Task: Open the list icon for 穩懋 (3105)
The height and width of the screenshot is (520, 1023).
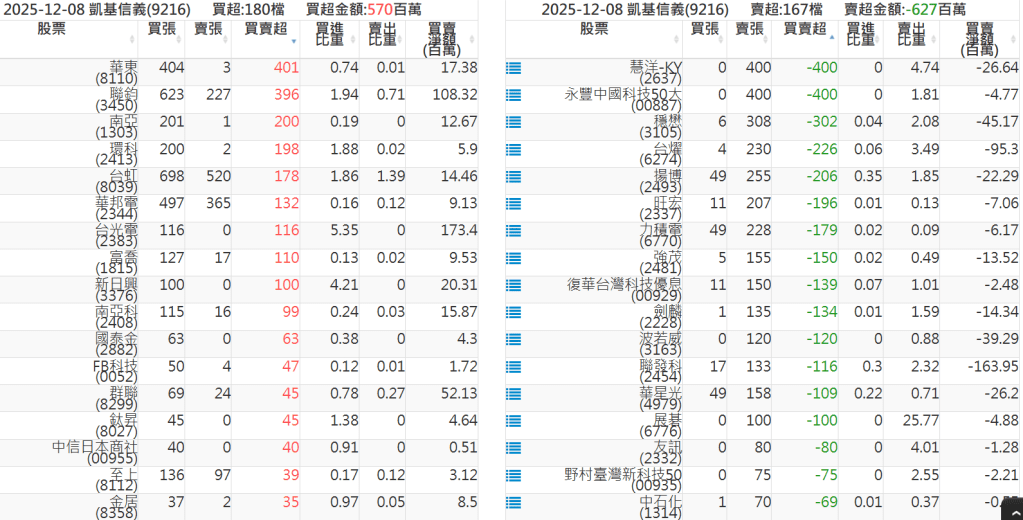Action: (514, 123)
